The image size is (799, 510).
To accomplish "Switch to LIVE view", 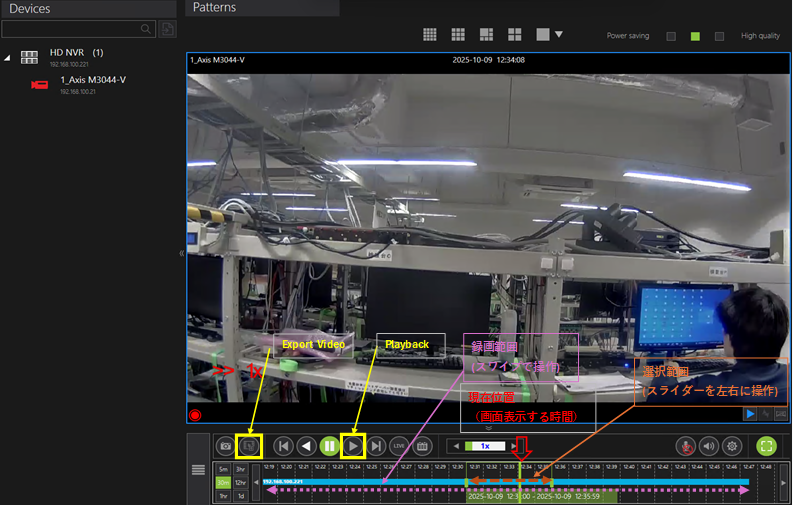I will pos(398,446).
